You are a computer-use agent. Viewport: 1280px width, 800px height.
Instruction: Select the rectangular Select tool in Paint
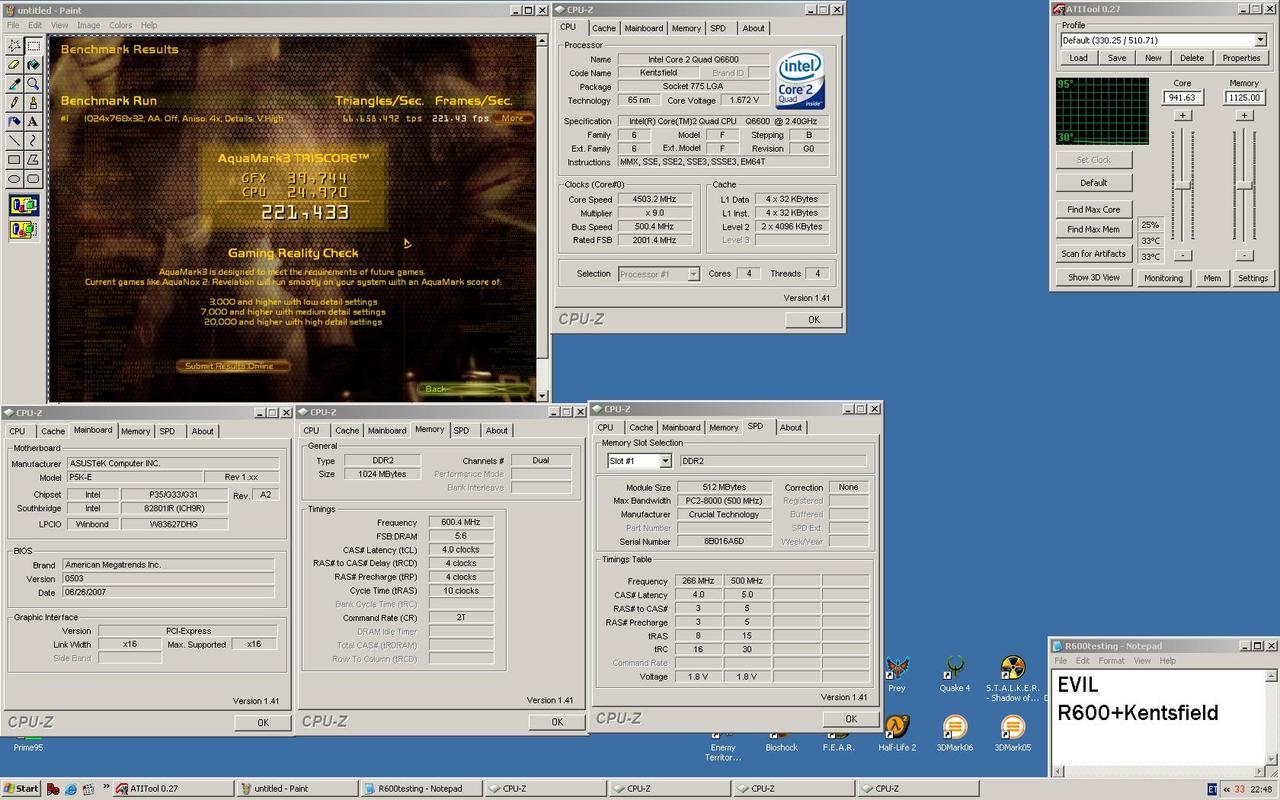click(33, 46)
